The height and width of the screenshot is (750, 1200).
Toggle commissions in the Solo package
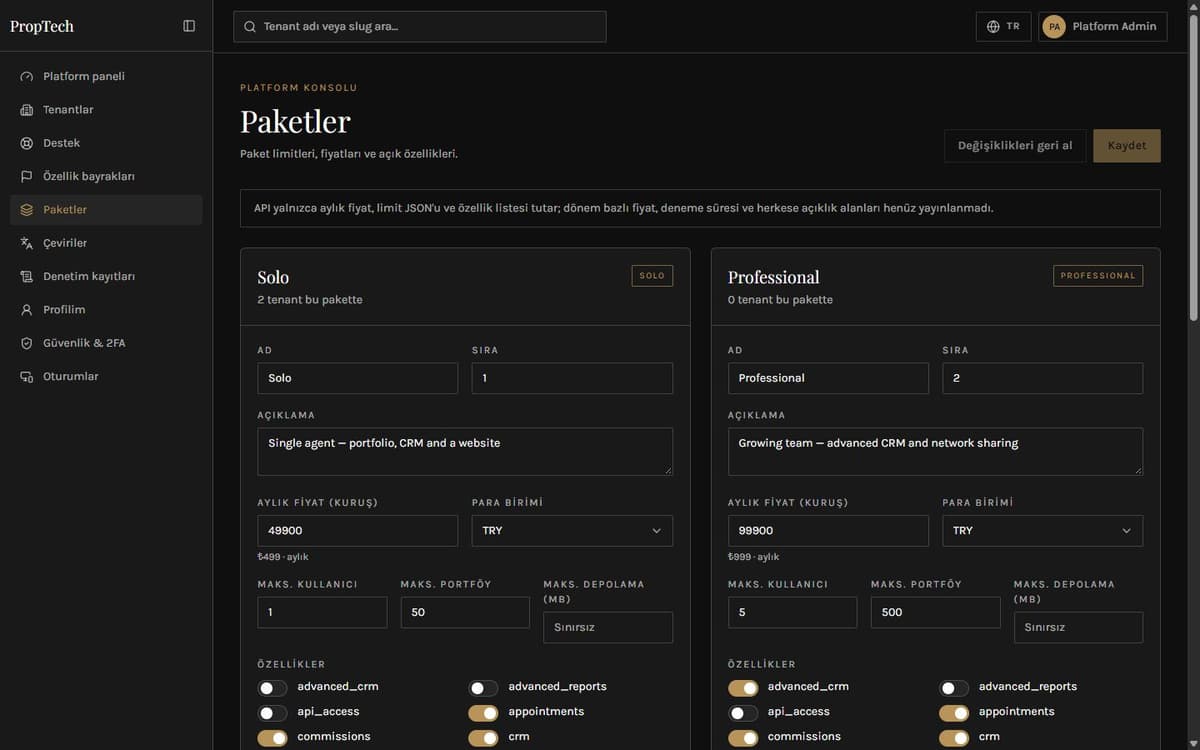(272, 738)
